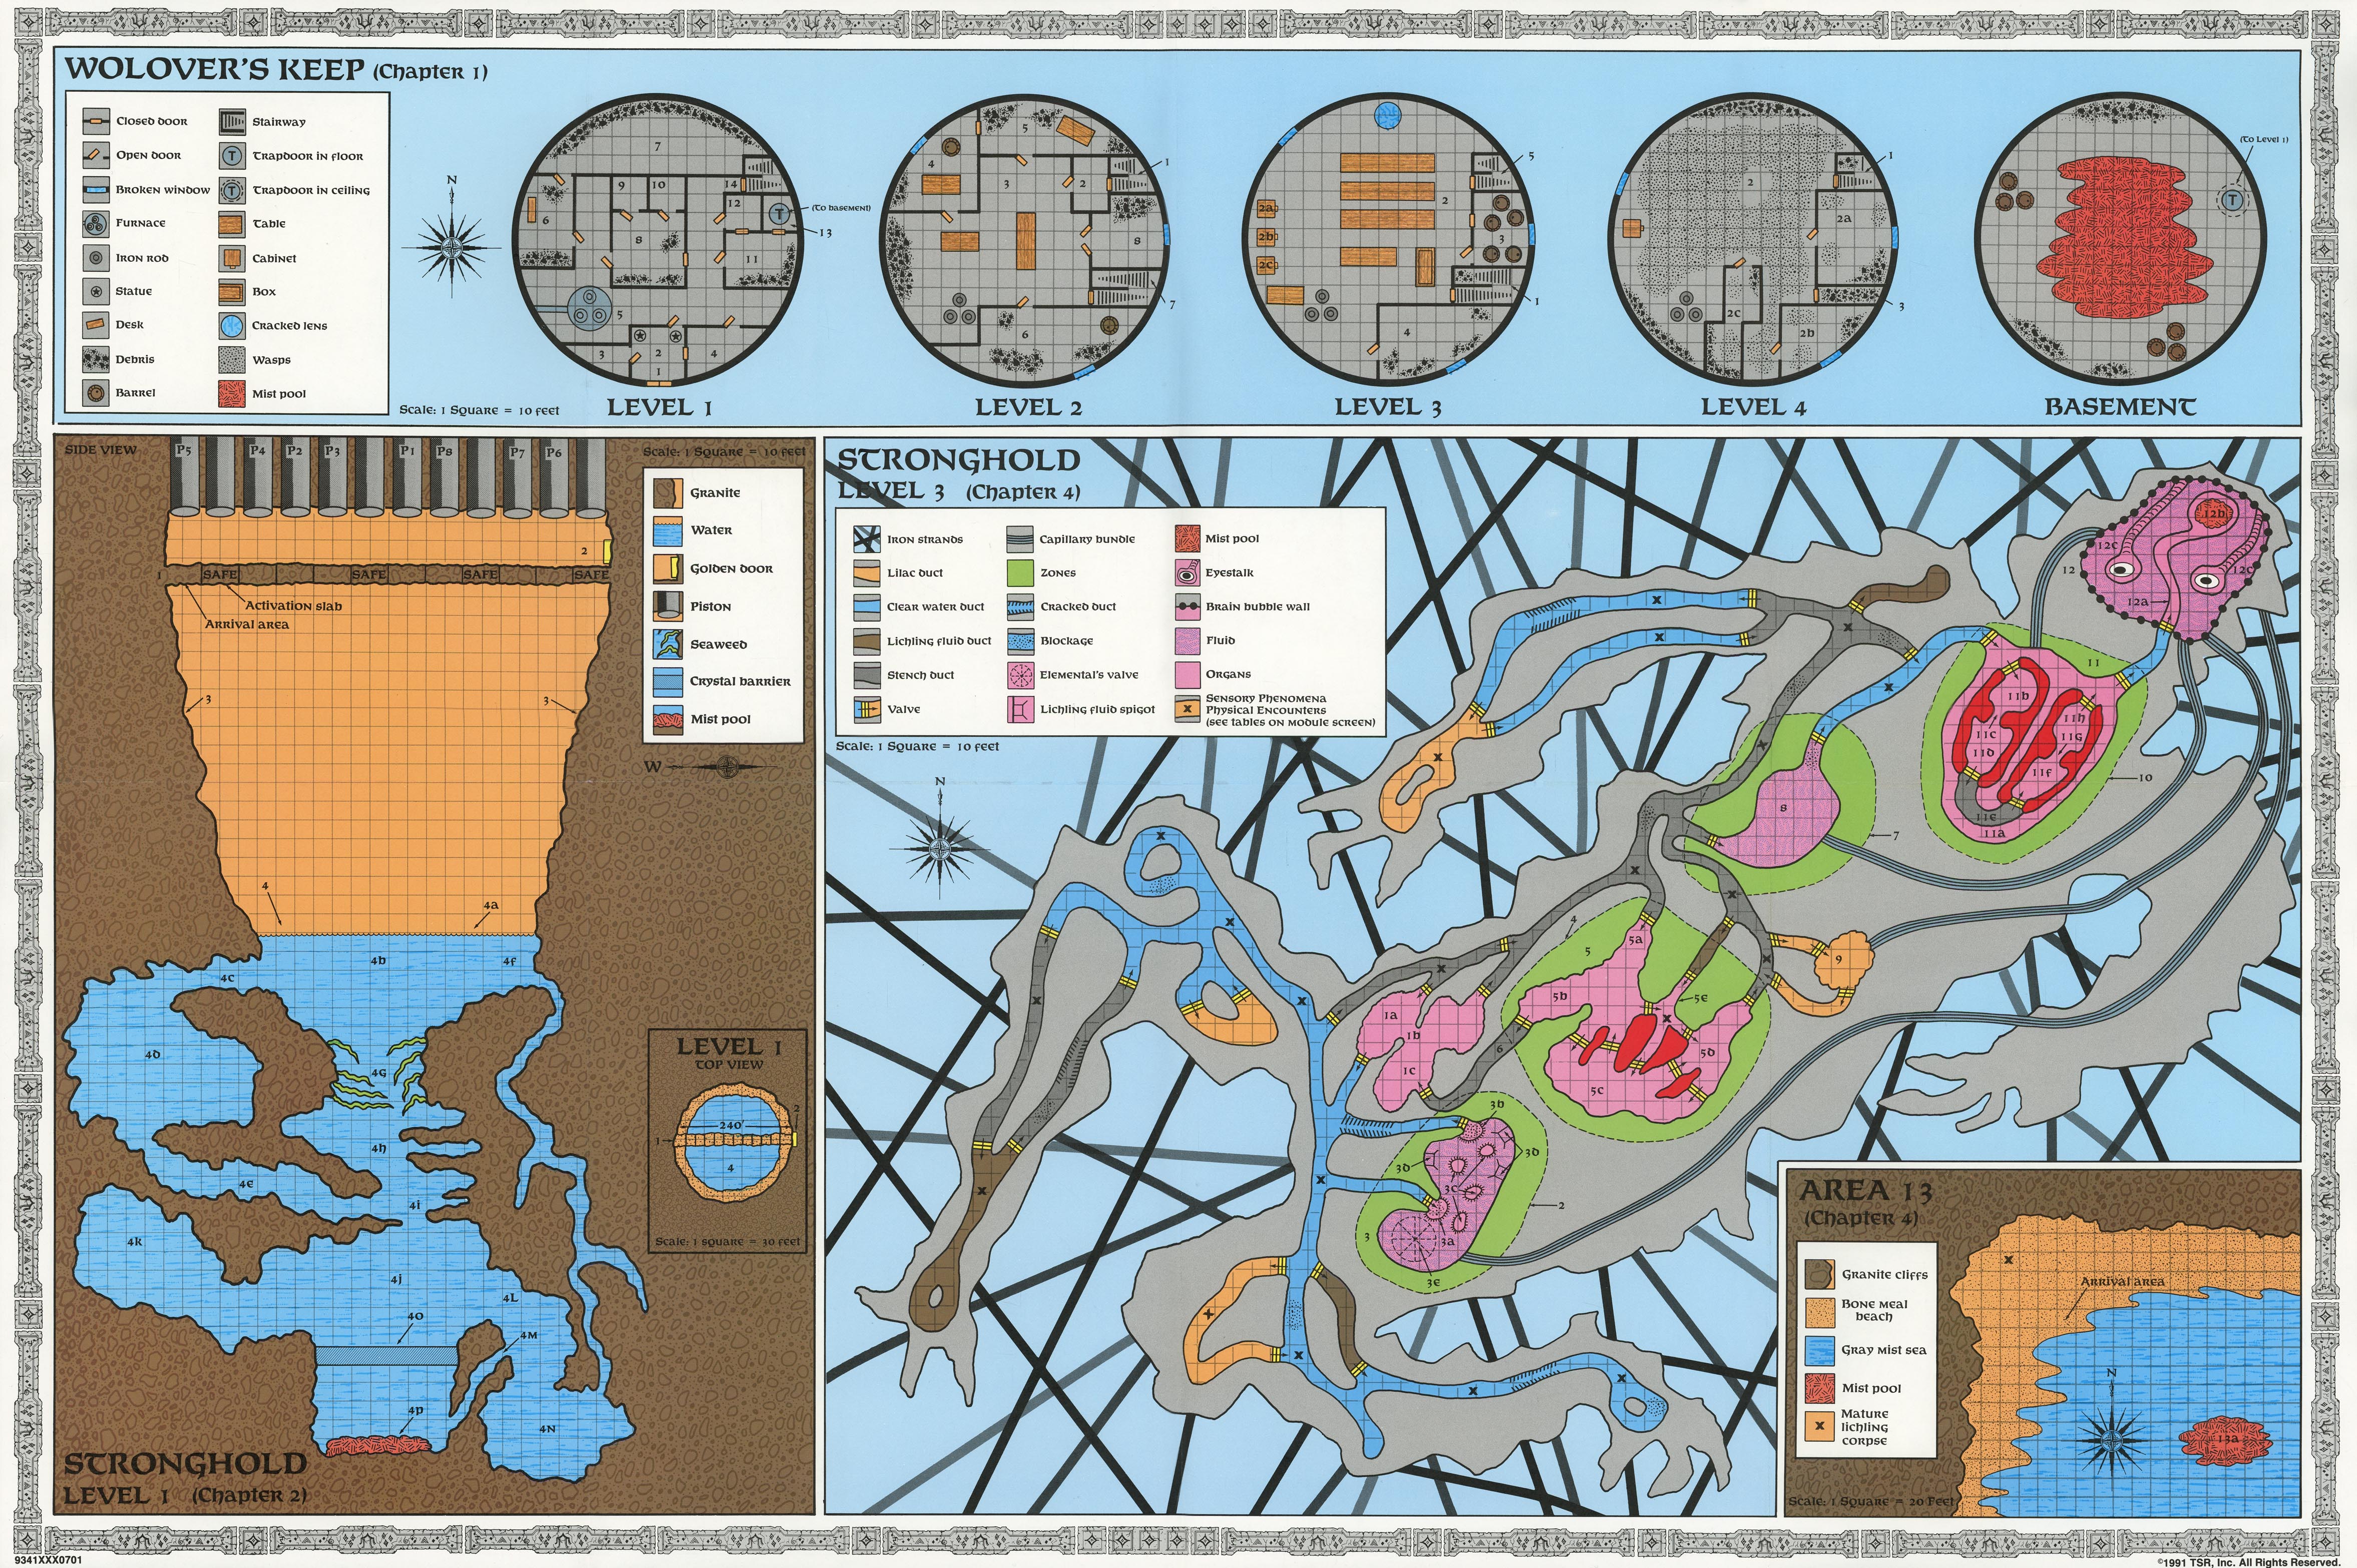Viewport: 2357px width, 1568px height.
Task: Click the Iron strands legend icon
Action: pyautogui.click(x=866, y=539)
